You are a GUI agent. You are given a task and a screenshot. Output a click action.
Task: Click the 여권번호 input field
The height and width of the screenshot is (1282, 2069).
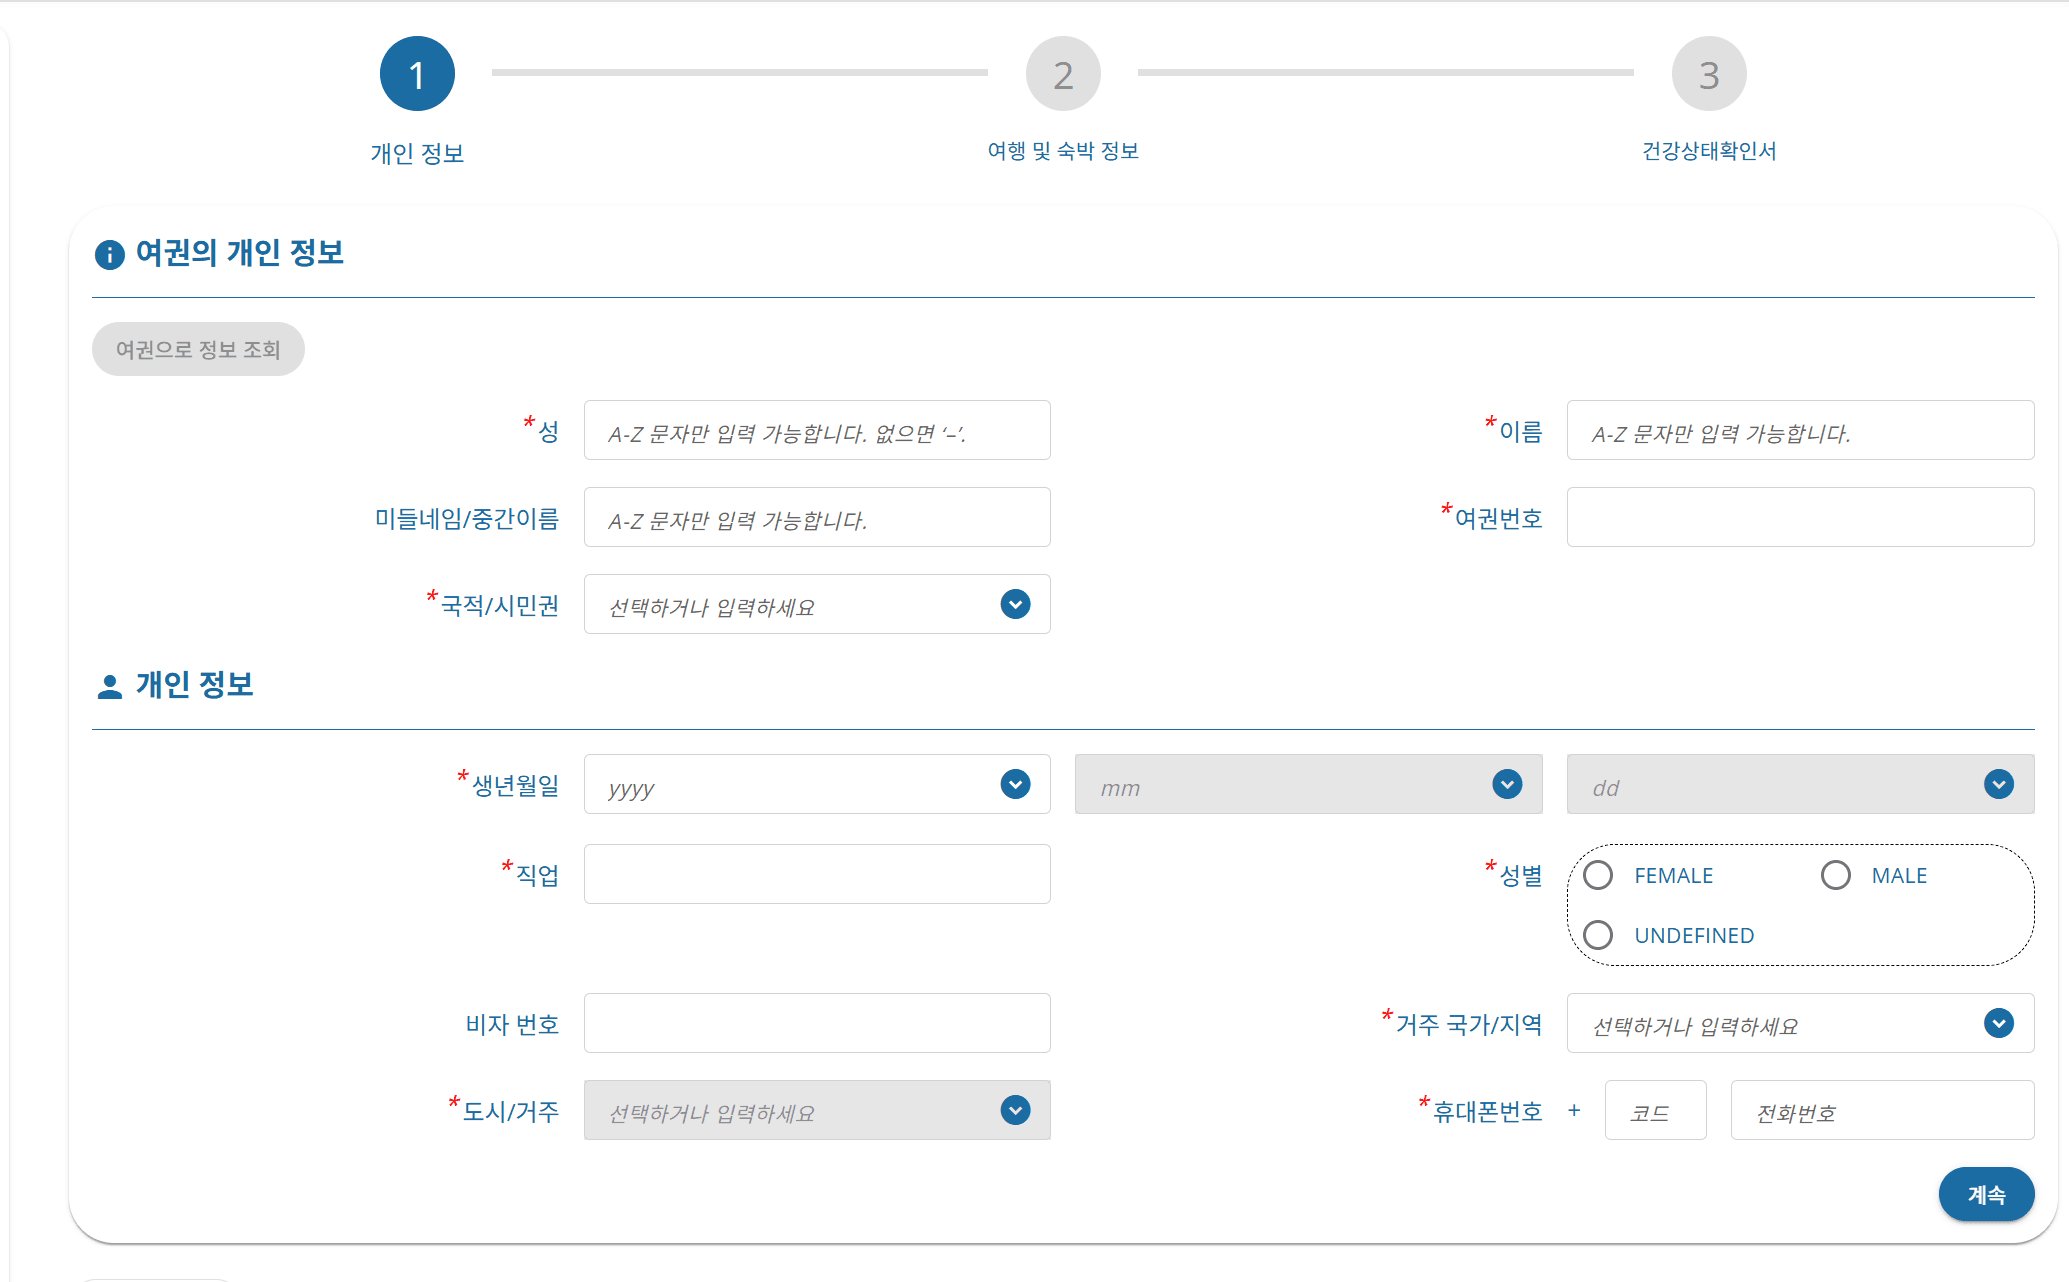(x=1799, y=517)
